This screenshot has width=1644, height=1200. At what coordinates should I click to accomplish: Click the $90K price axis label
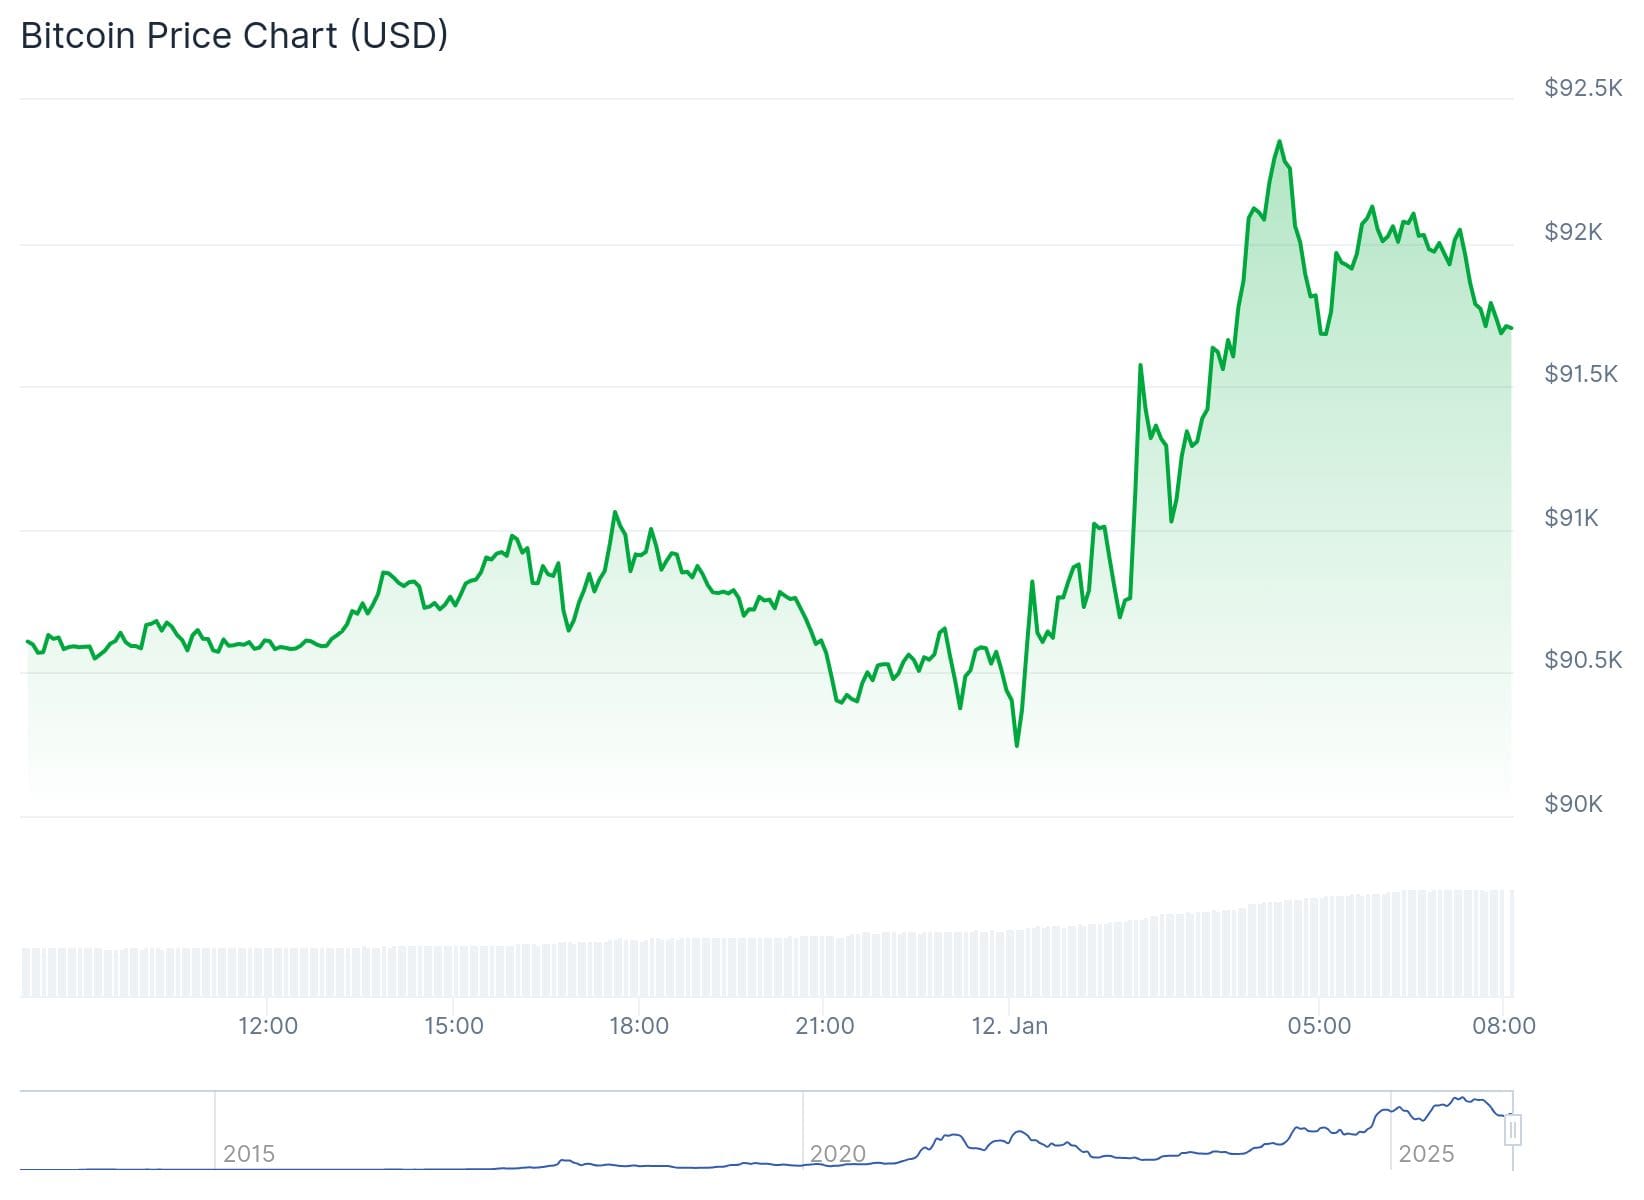click(1573, 804)
